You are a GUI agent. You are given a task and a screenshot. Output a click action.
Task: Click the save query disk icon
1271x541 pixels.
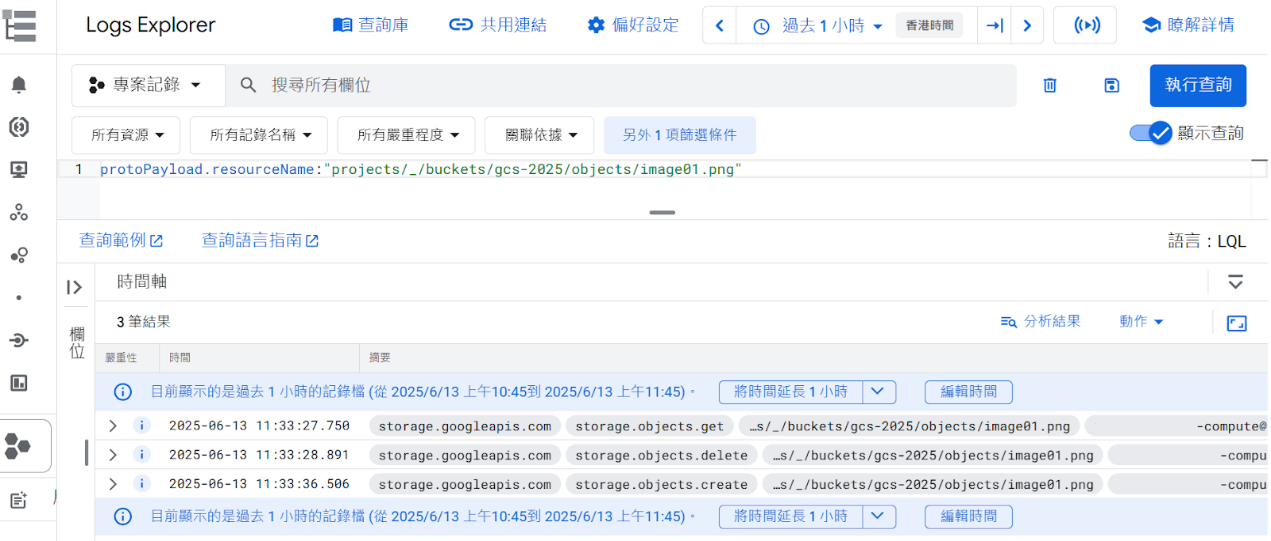(x=1111, y=86)
